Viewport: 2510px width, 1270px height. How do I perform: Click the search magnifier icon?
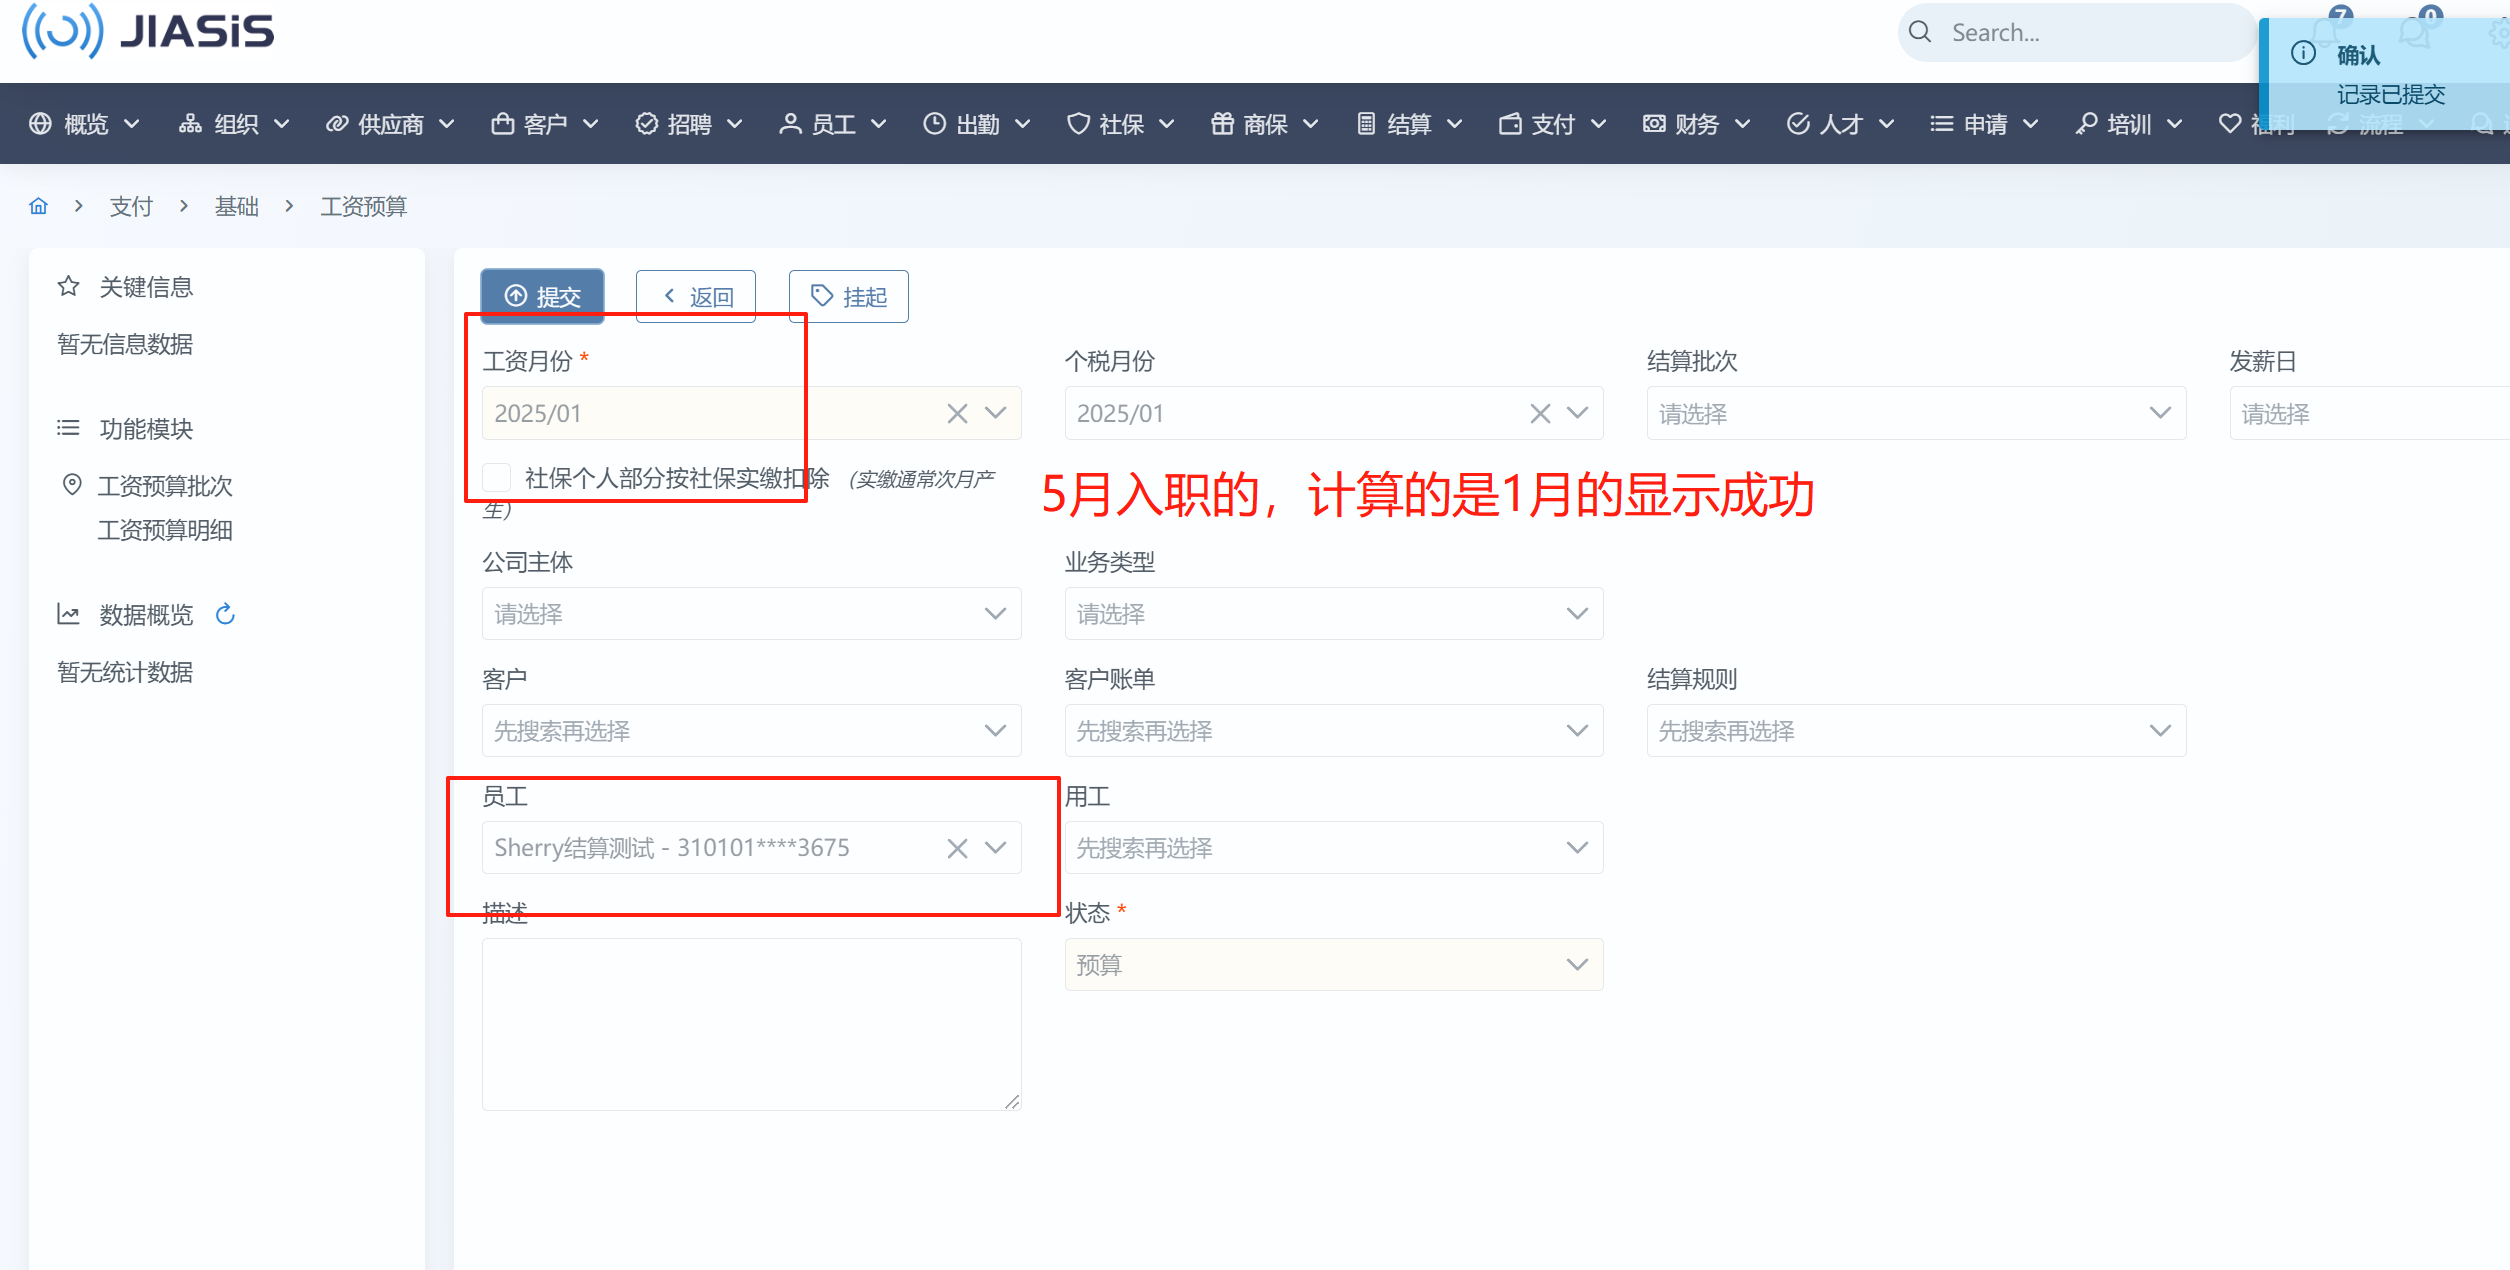click(1920, 32)
